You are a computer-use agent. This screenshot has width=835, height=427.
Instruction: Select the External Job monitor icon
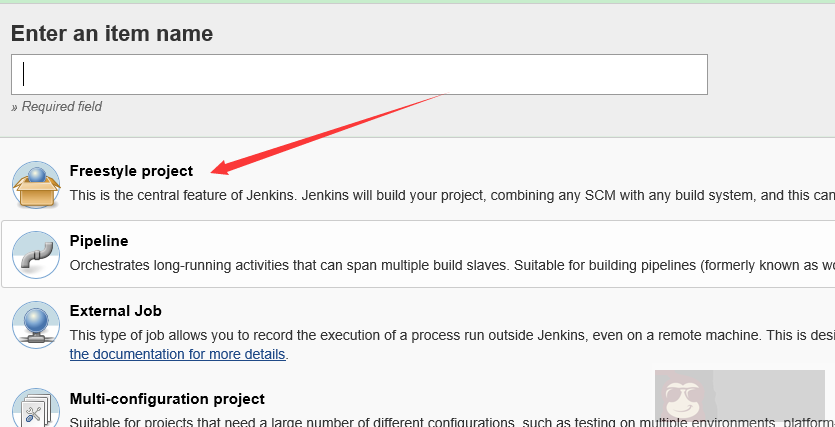click(36, 325)
